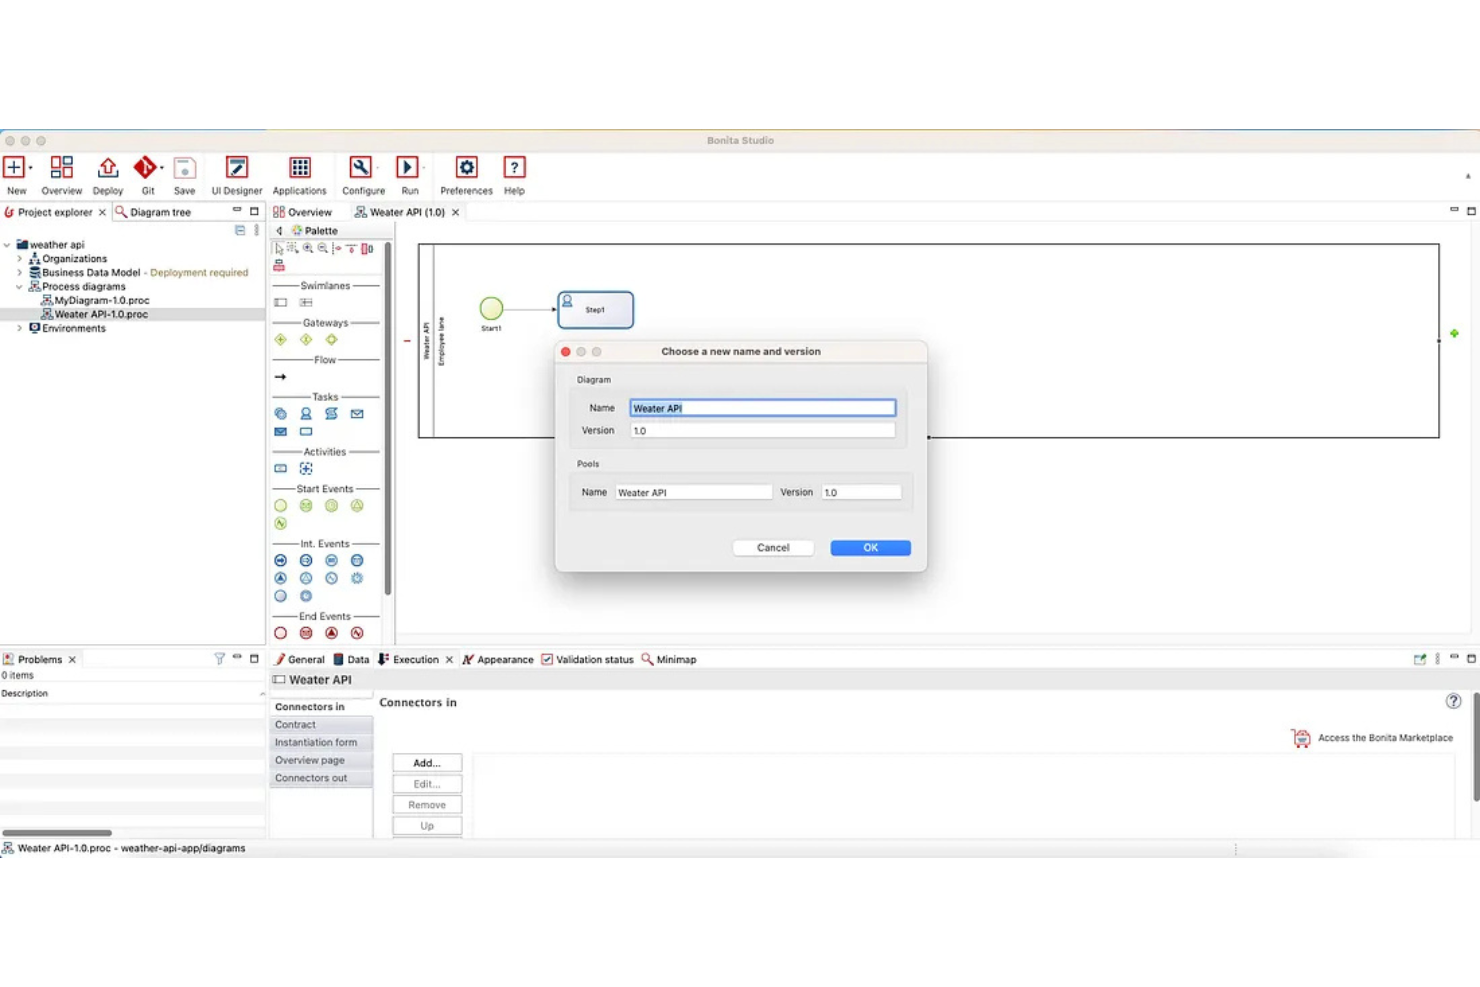Expand the Environments tree node
Viewport: 1480px width, 987px height.
pyautogui.click(x=20, y=328)
